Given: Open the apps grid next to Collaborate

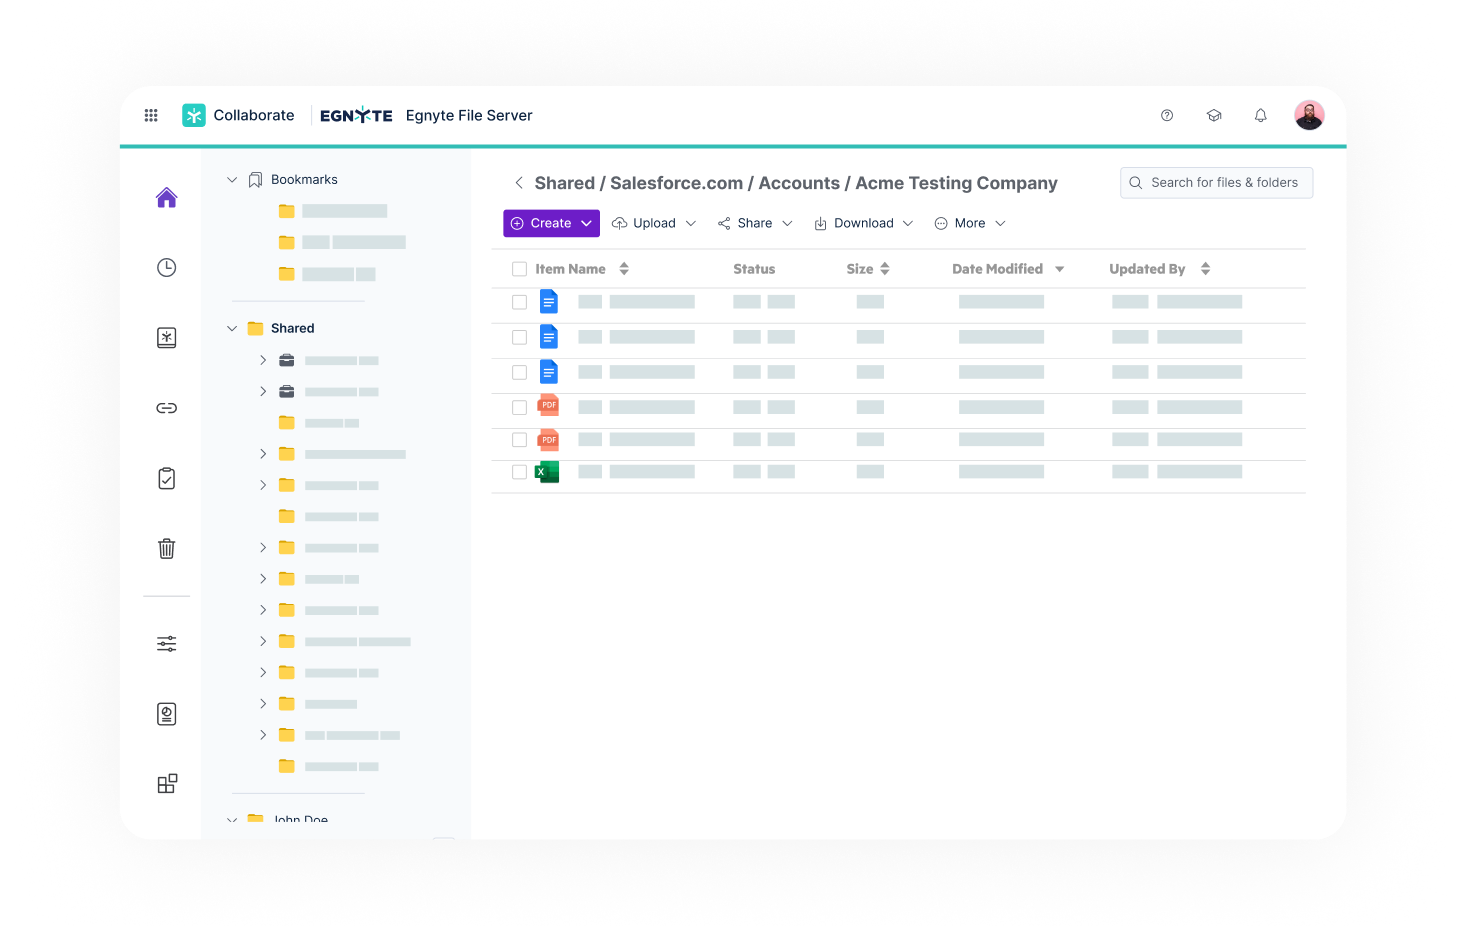Looking at the screenshot, I should (x=151, y=115).
